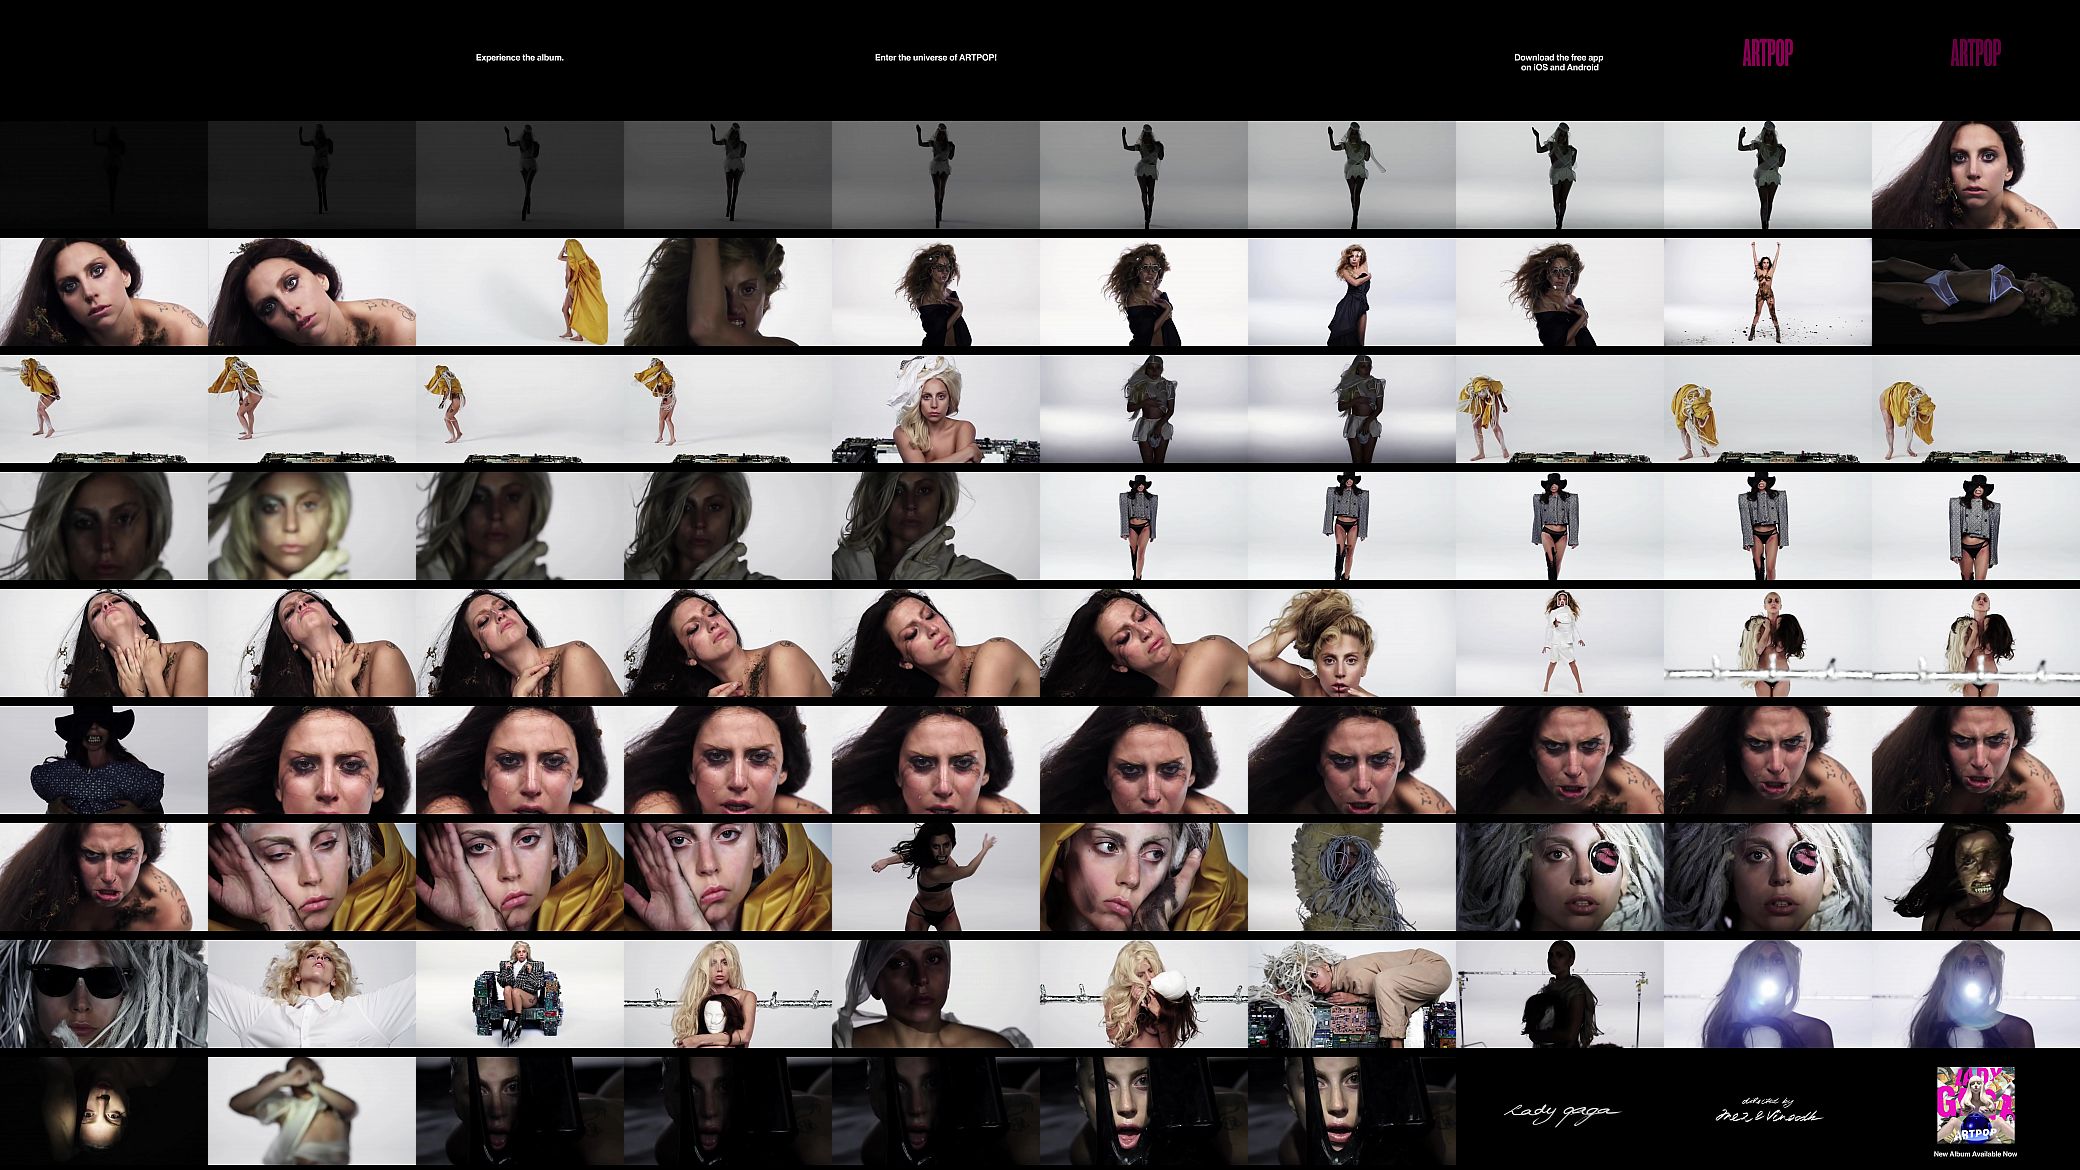
Task: Select figure in beige lying on electronics pile
Action: (1352, 994)
